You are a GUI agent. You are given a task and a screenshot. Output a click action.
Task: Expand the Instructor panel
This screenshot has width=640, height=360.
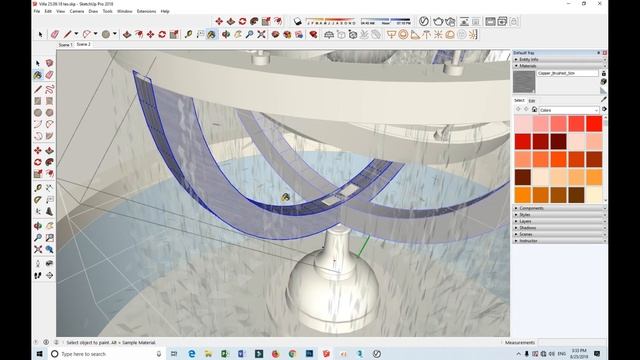tap(559, 241)
